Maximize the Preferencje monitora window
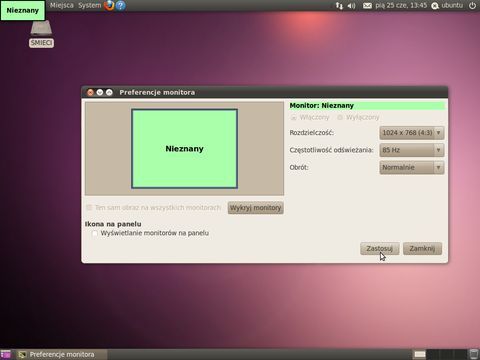 109,92
